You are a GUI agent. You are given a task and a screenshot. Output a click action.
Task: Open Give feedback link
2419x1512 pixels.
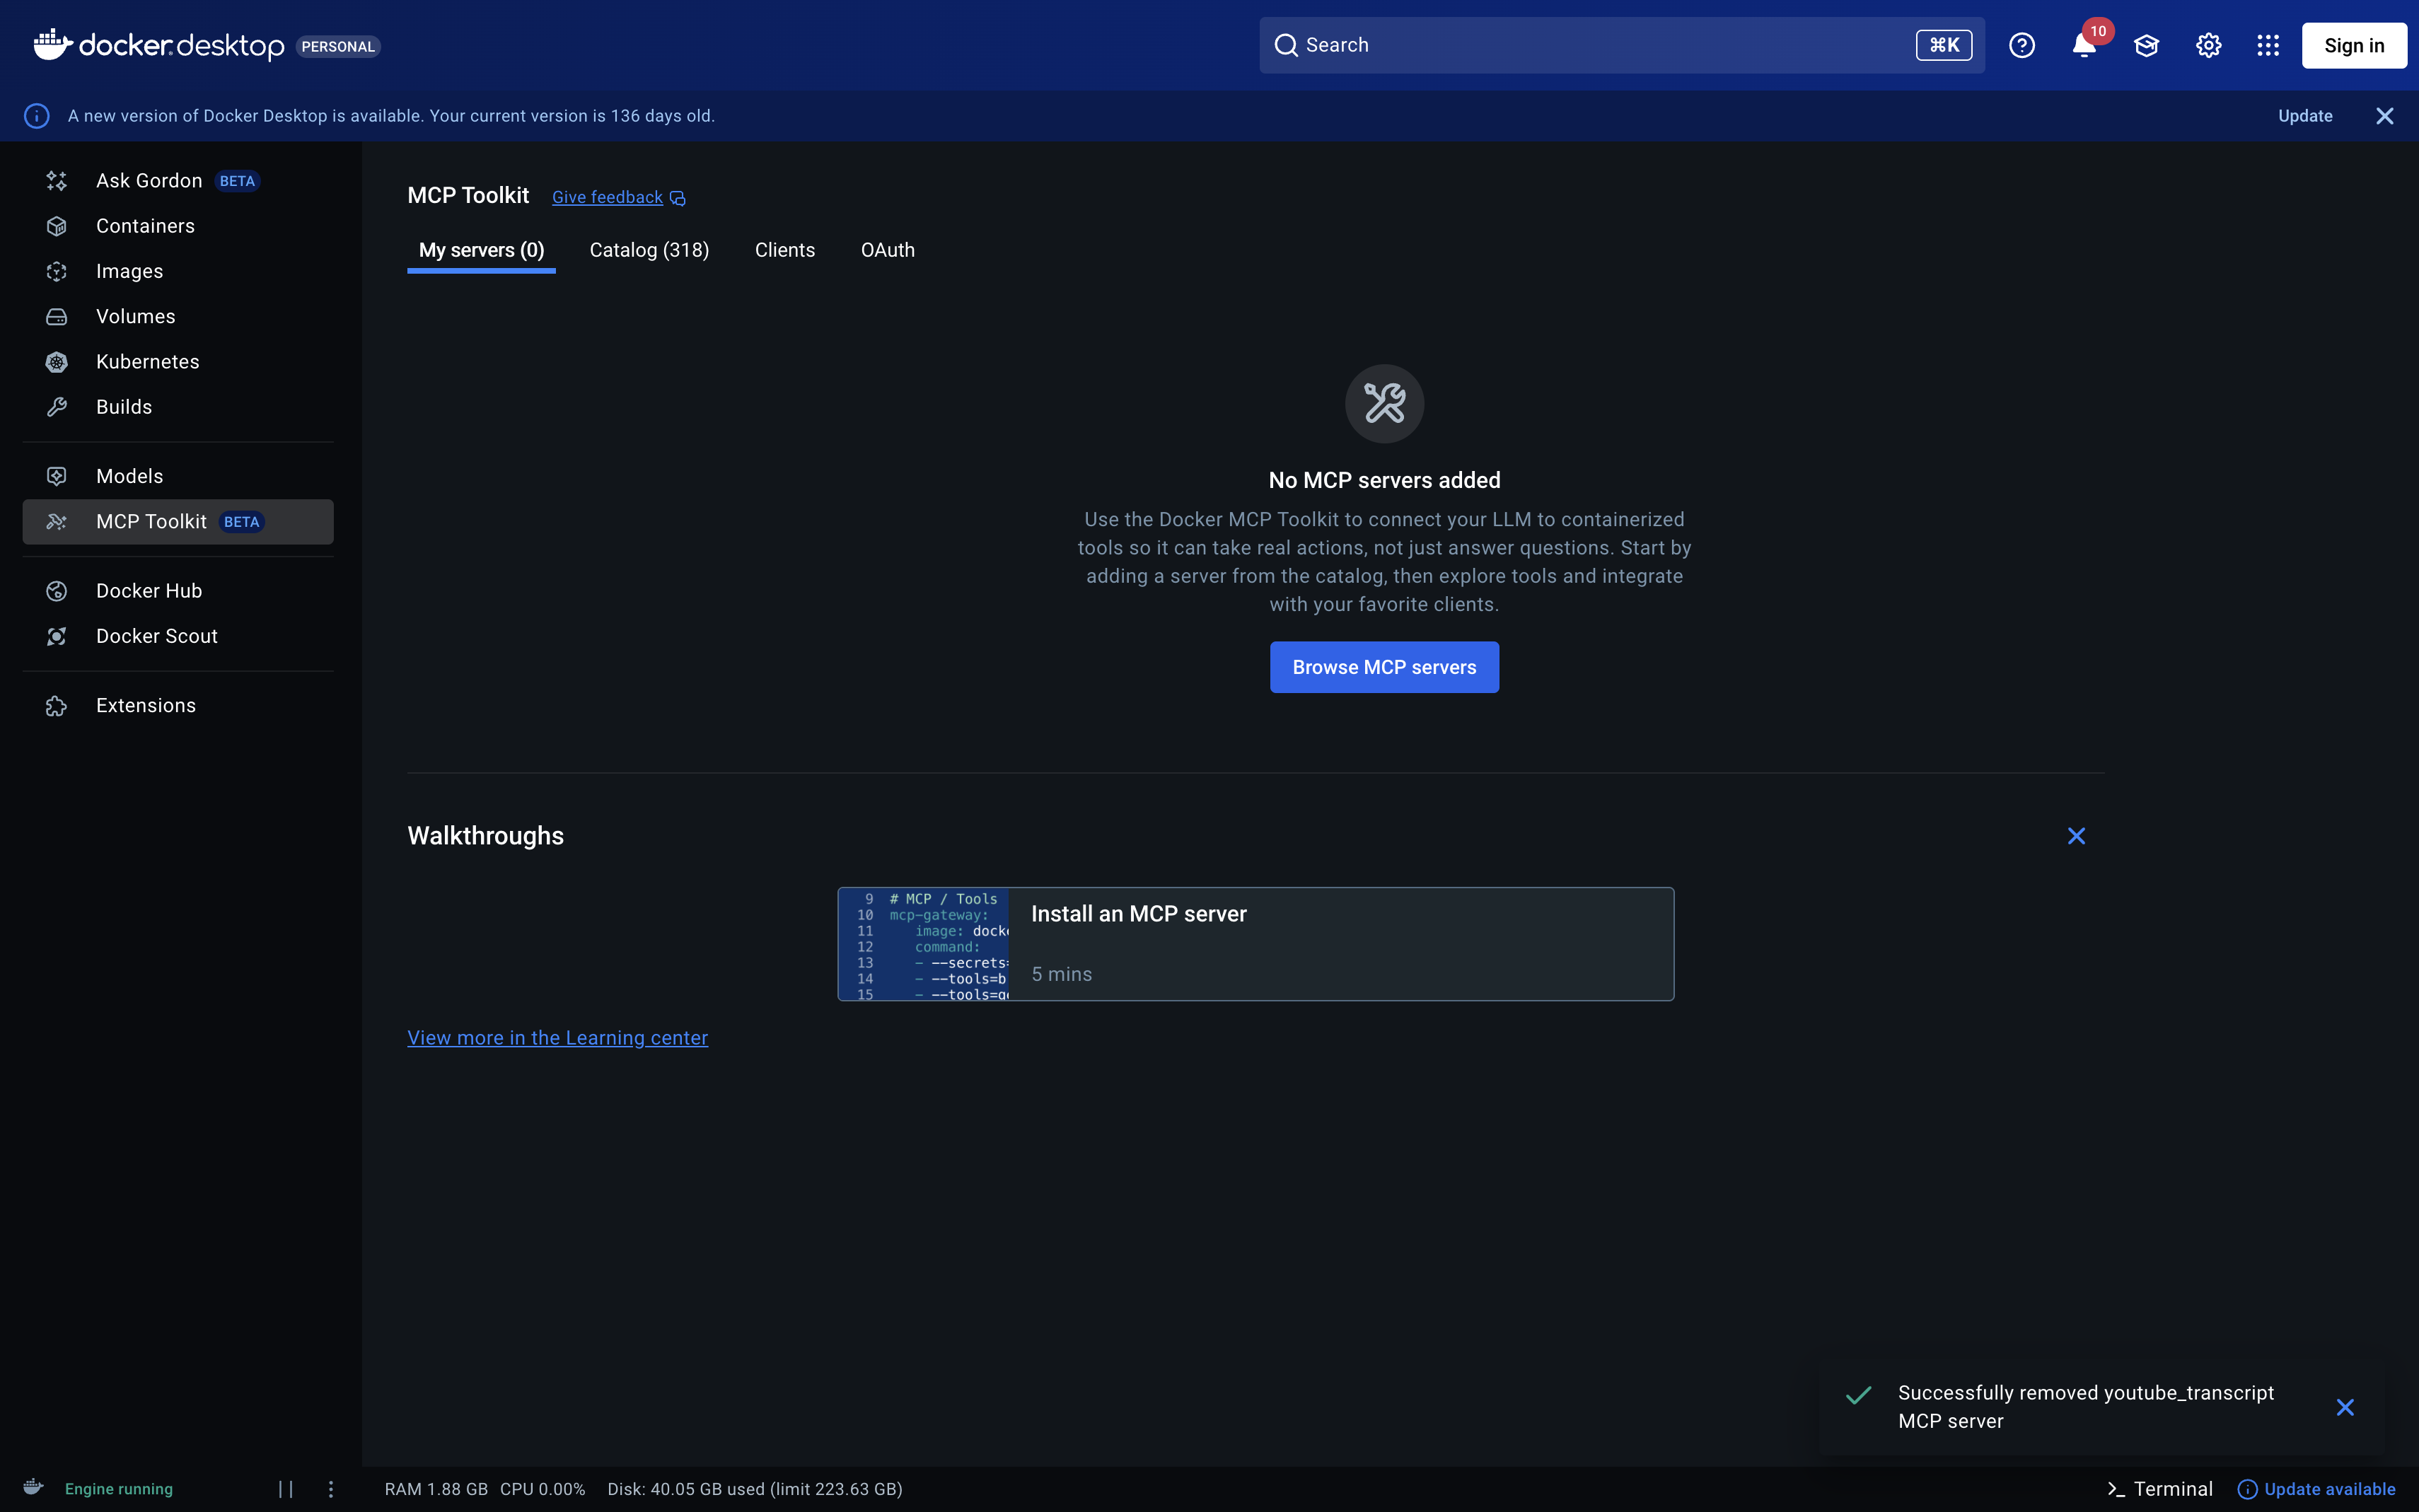(608, 197)
